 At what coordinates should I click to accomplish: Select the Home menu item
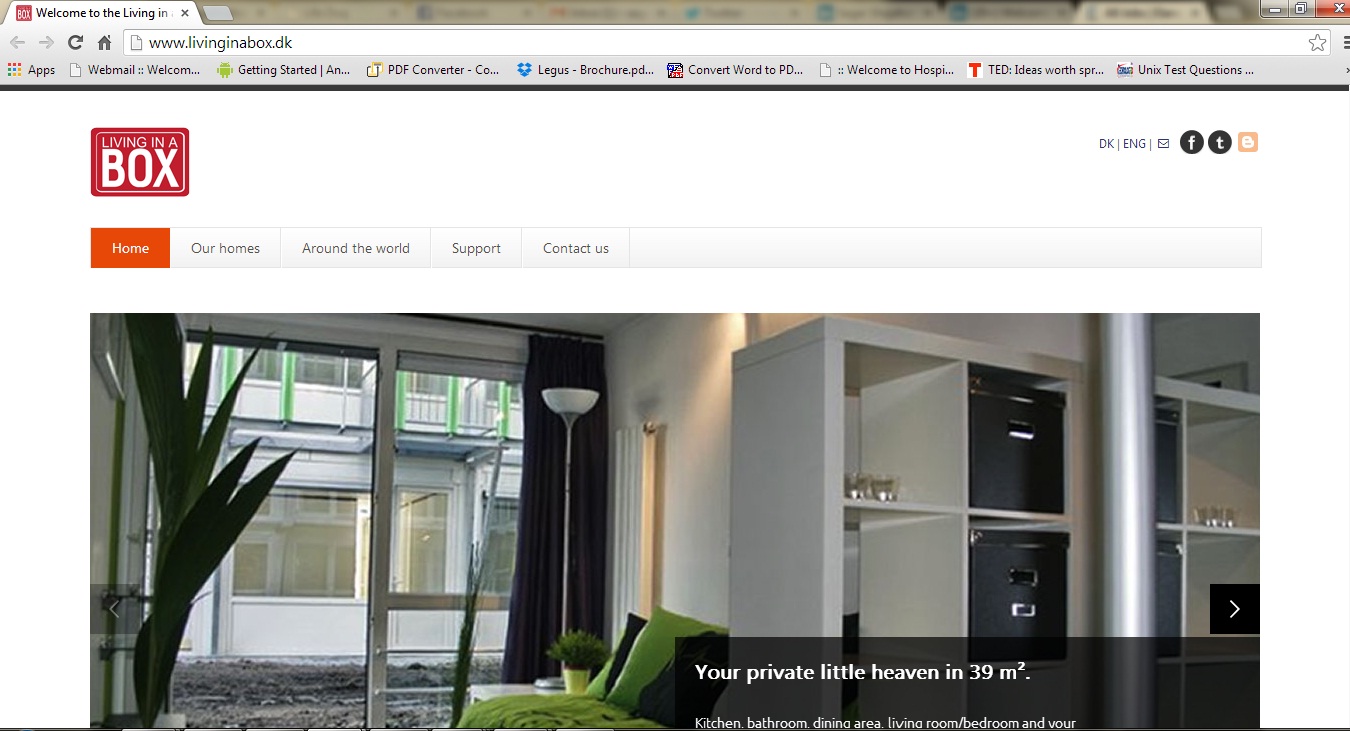[130, 248]
